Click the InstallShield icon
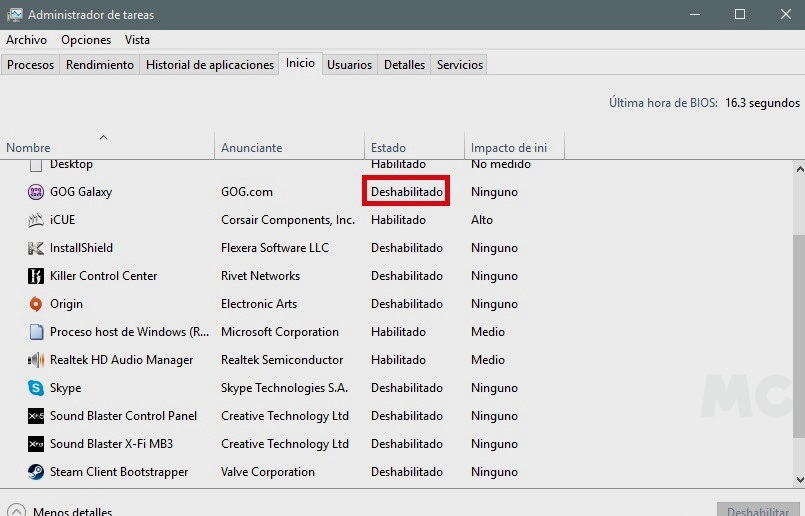The width and height of the screenshot is (805, 516). [36, 248]
